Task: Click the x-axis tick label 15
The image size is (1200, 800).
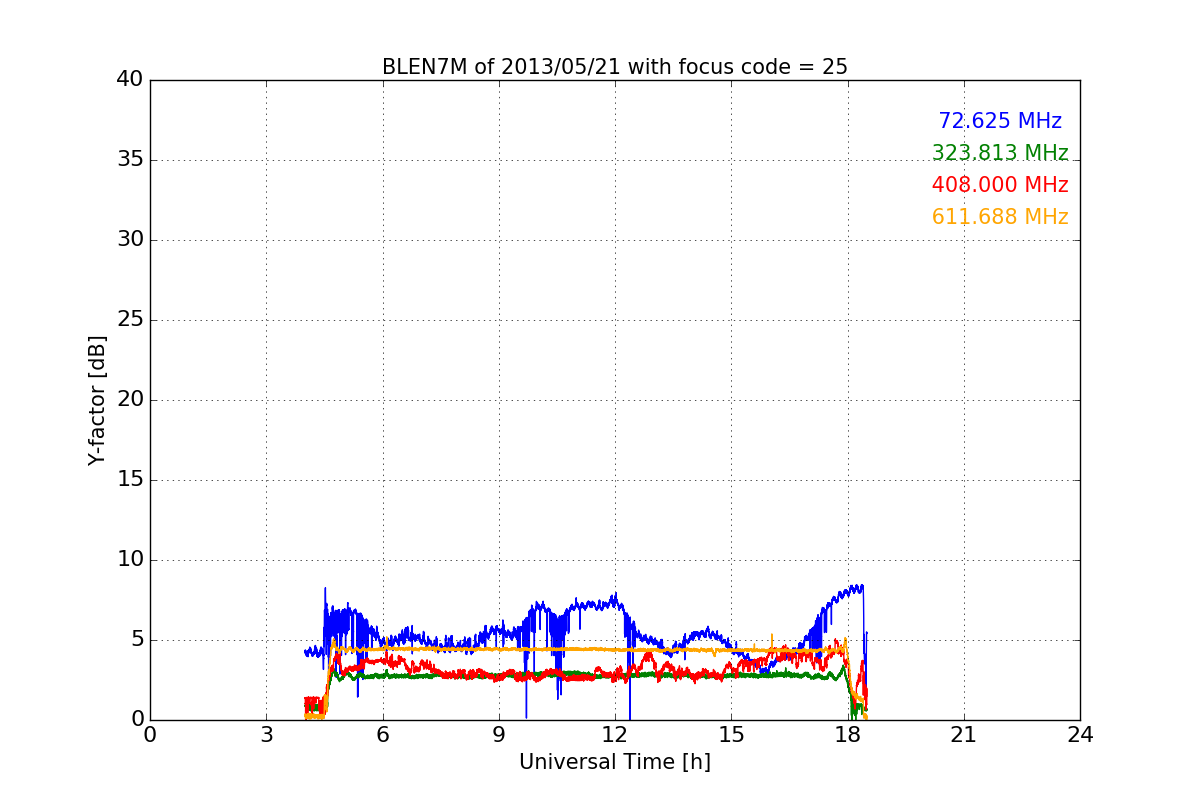Action: (731, 735)
